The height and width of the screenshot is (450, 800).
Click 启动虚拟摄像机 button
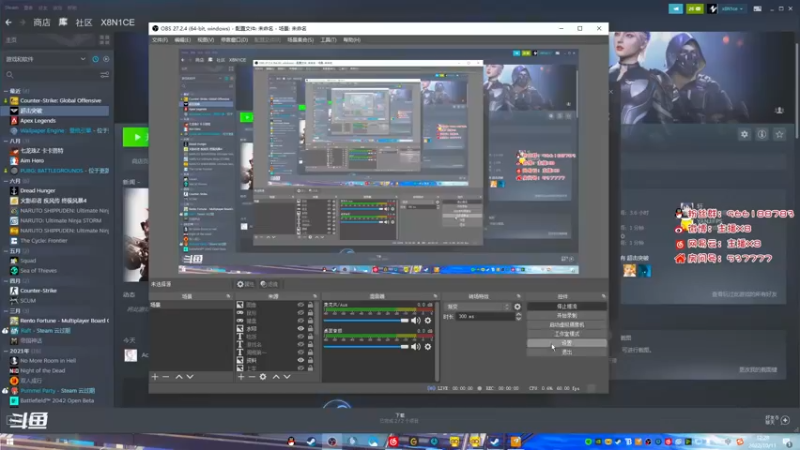pos(567,325)
